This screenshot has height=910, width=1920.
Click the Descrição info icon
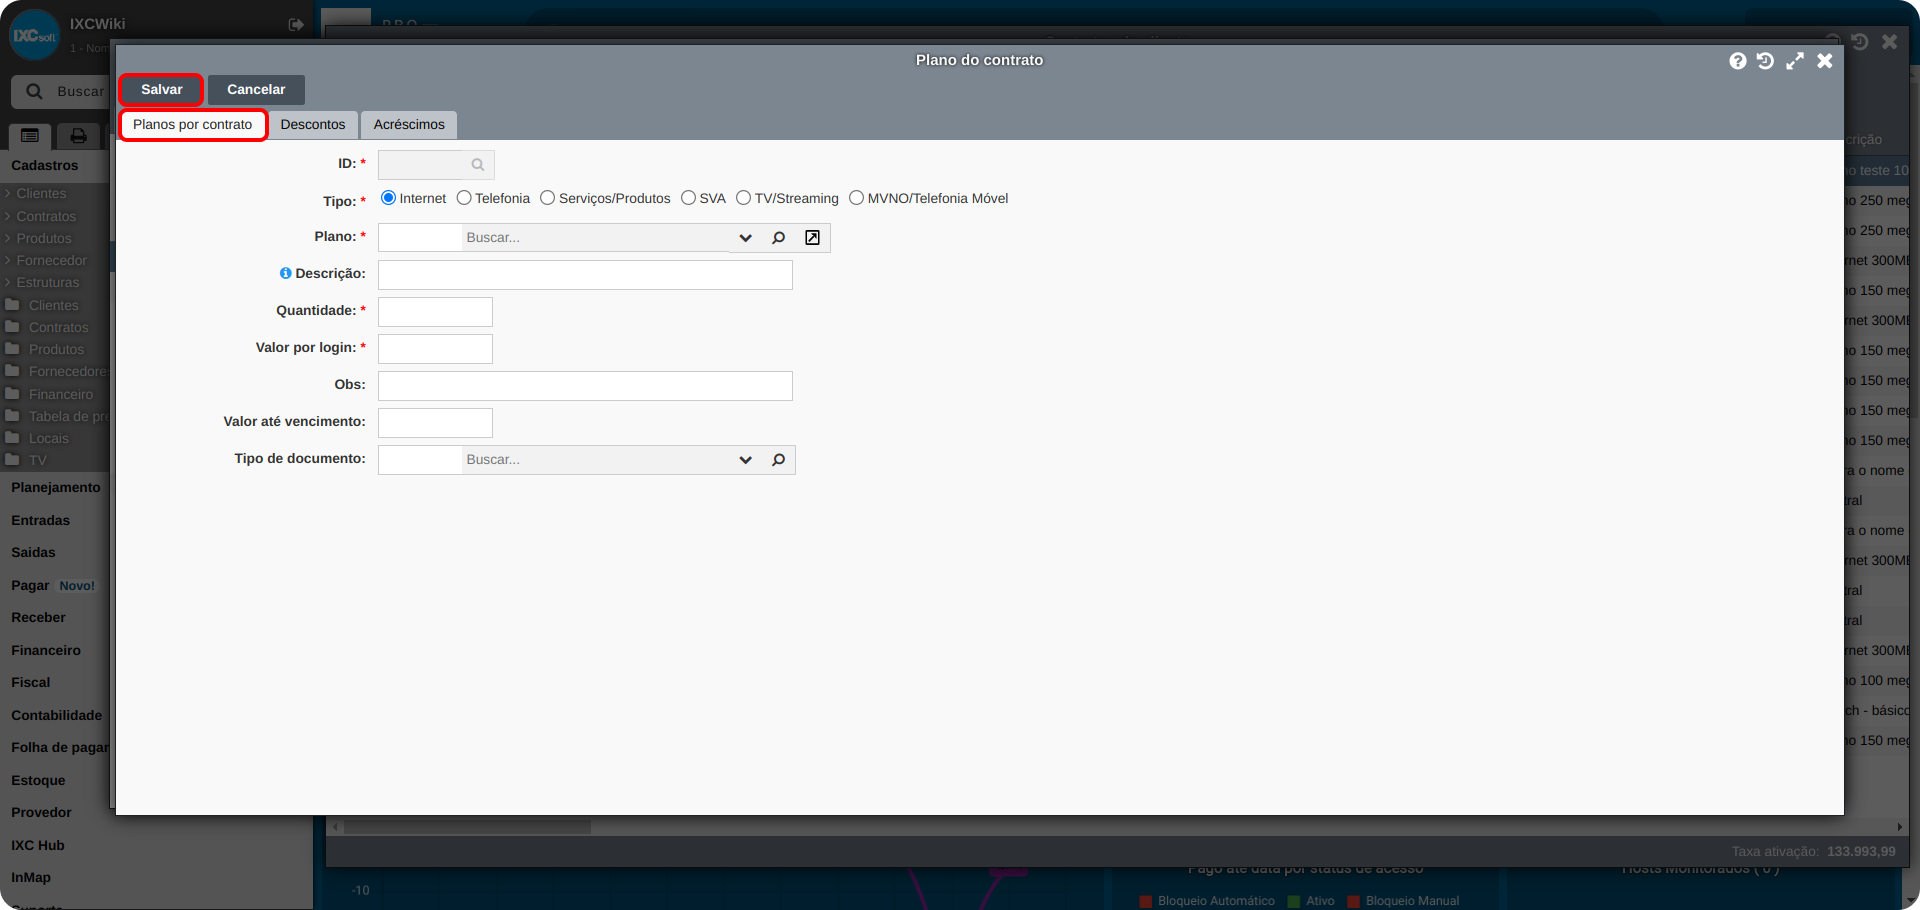[286, 273]
